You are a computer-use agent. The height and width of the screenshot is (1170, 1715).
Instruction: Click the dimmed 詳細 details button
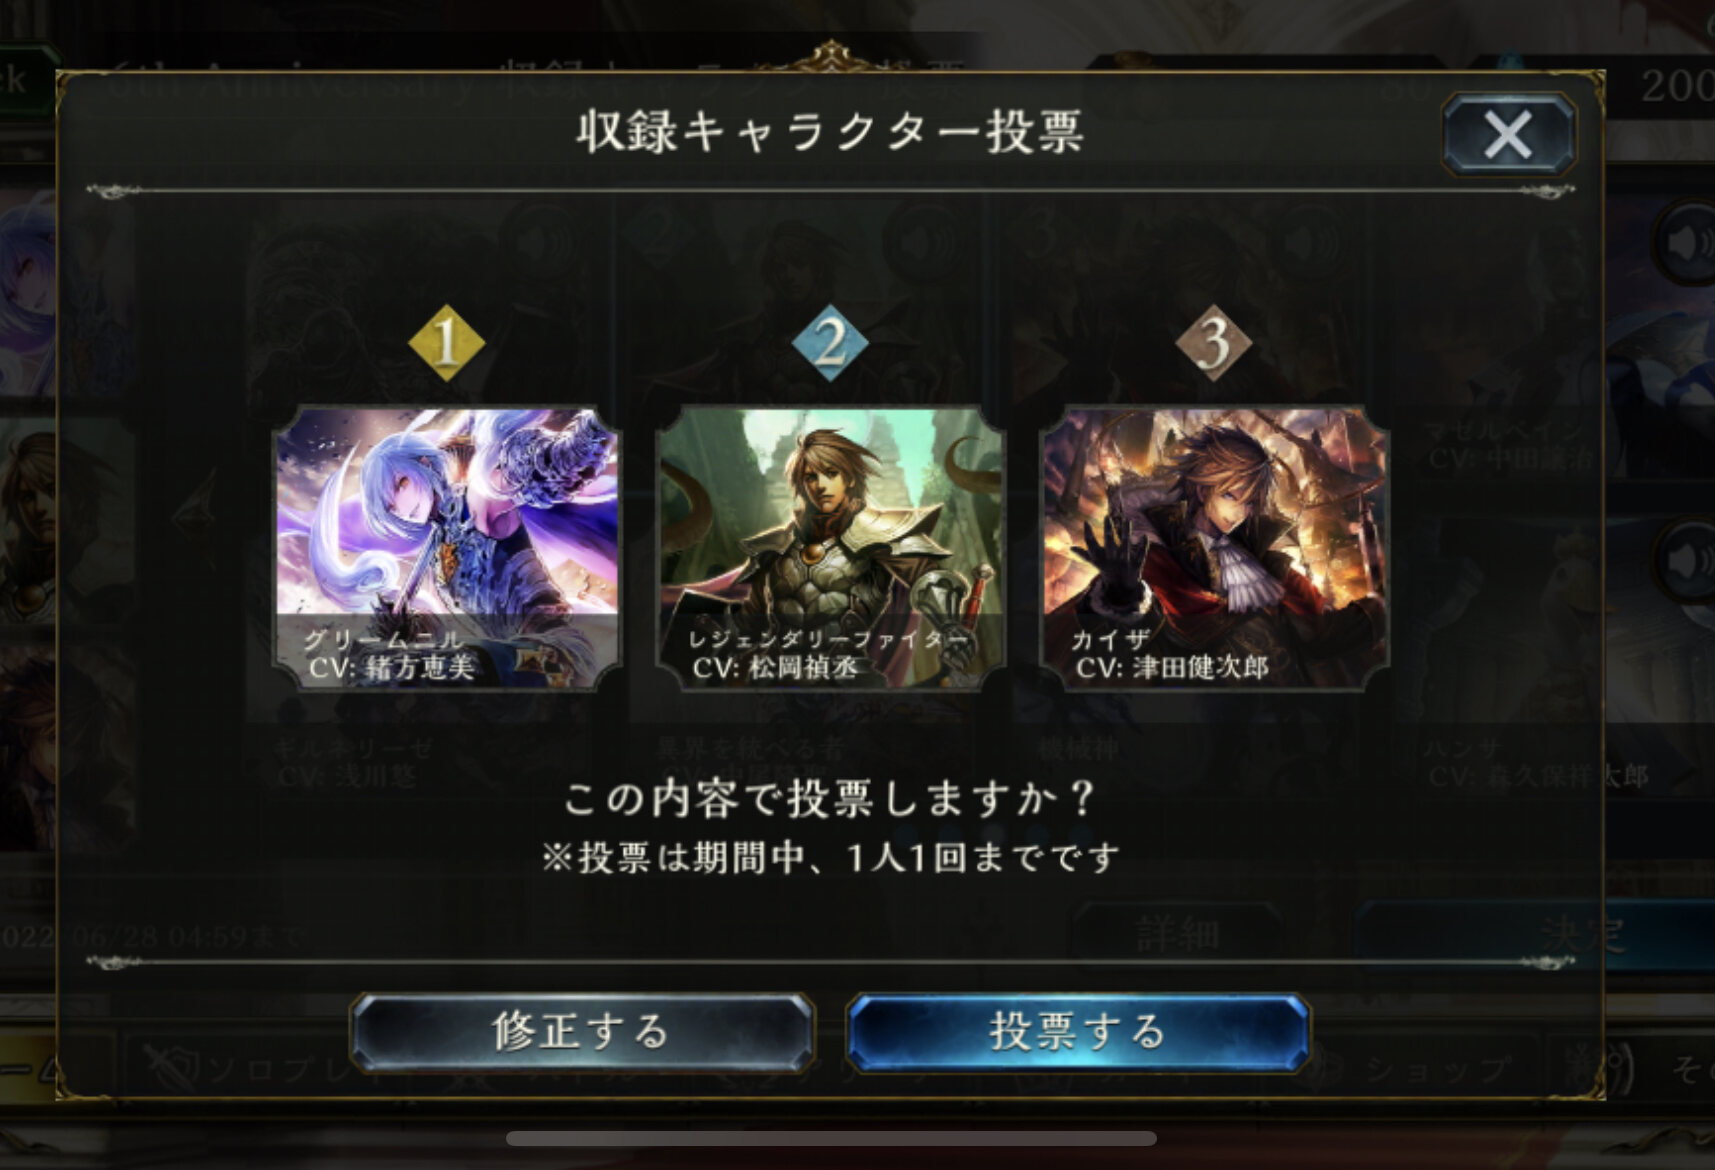[x=1177, y=934]
